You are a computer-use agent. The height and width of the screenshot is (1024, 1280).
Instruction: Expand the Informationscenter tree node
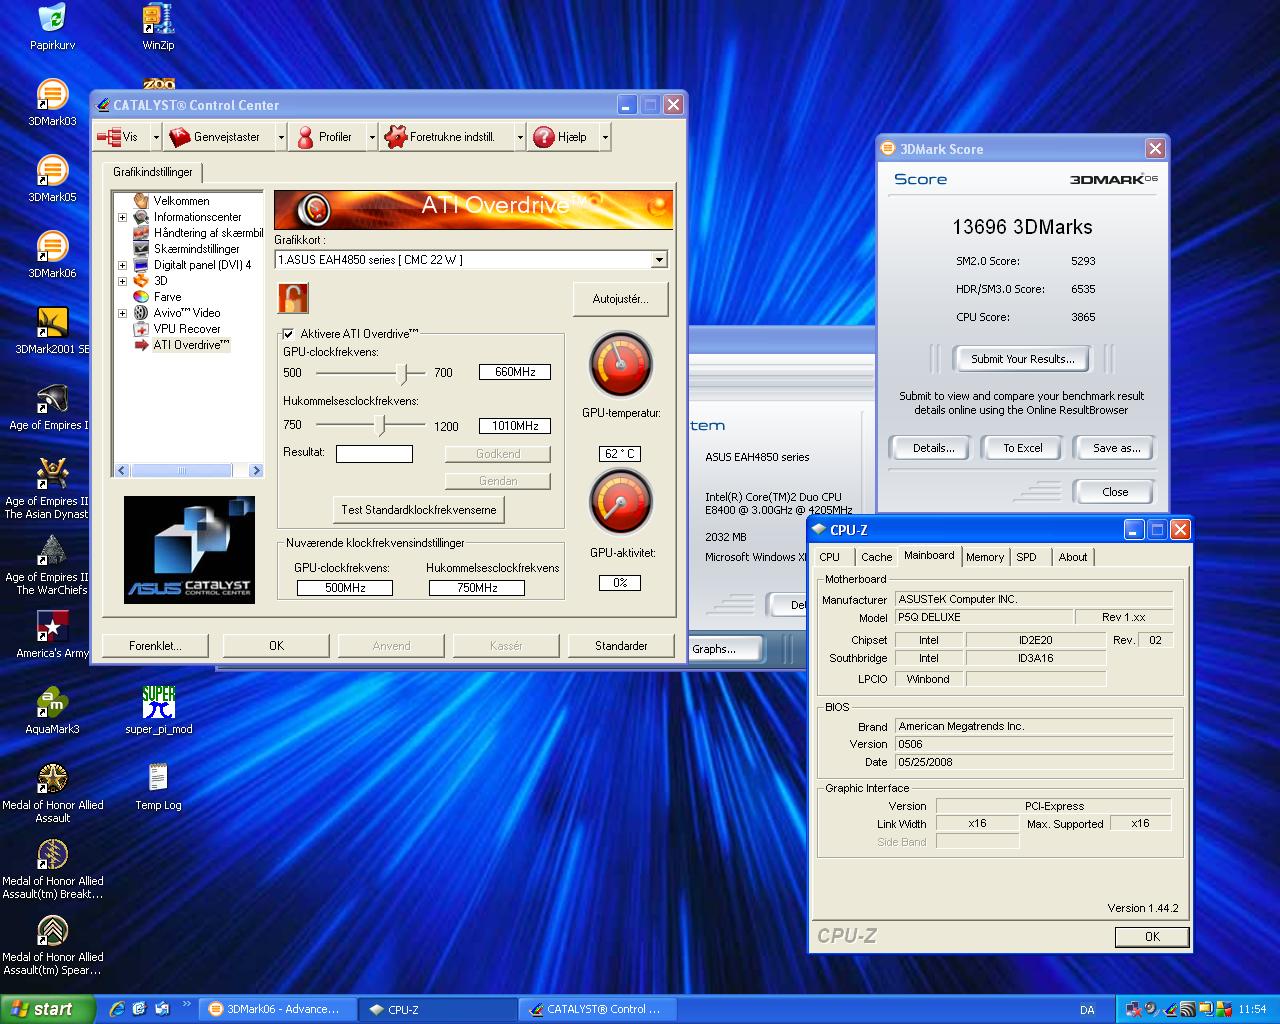[122, 217]
